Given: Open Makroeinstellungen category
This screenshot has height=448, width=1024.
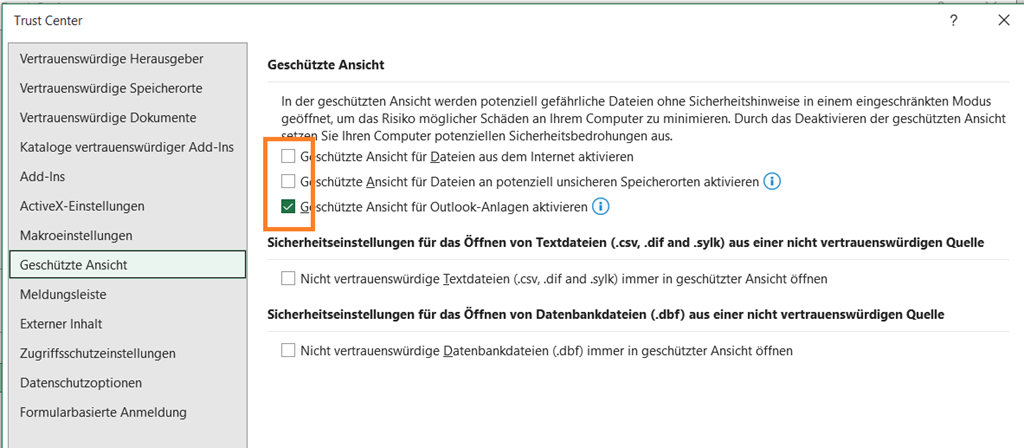Looking at the screenshot, I should pos(76,235).
